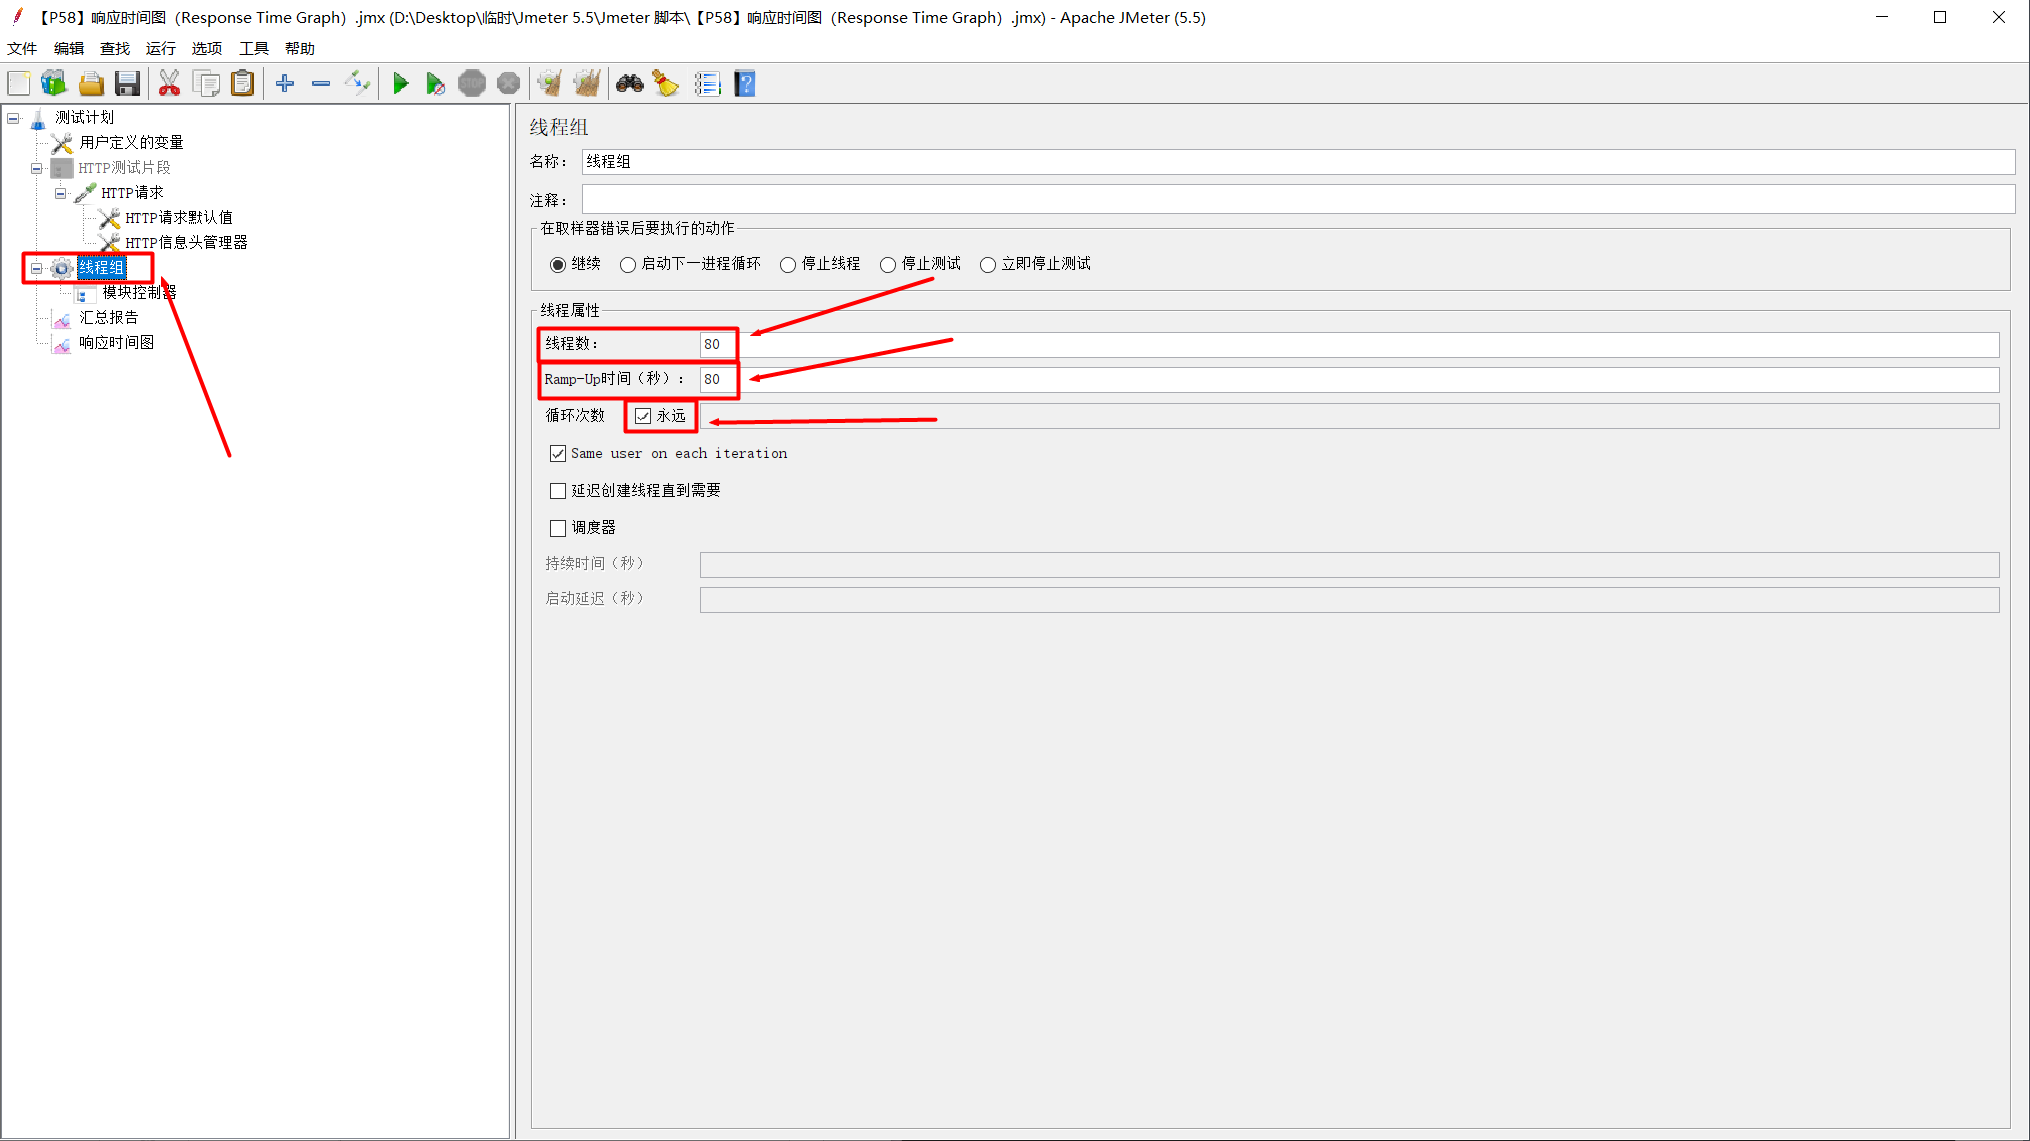Collapse the 线程组 branch
This screenshot has height=1141, width=2030.
[36, 268]
